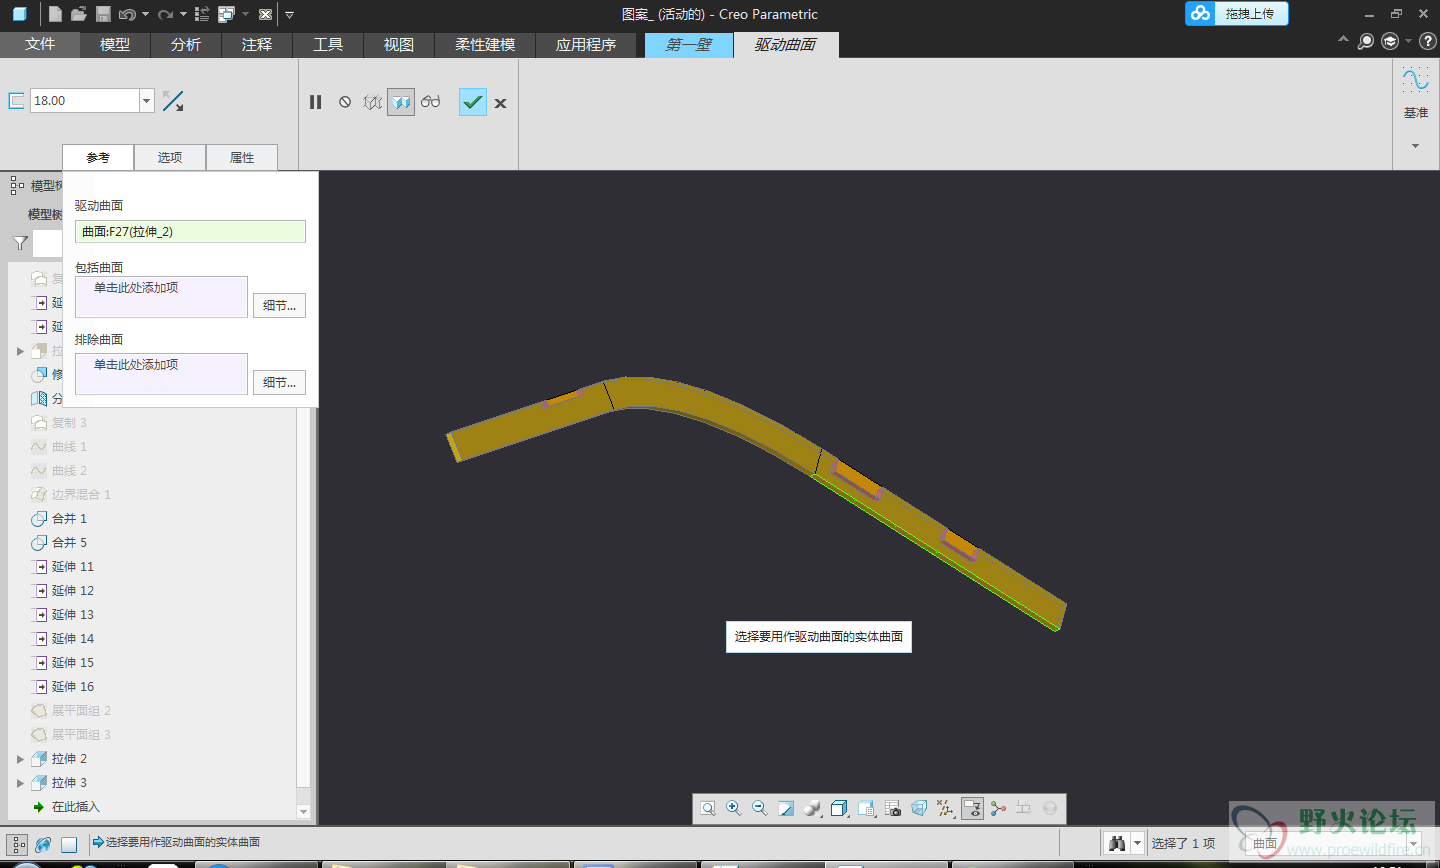The width and height of the screenshot is (1440, 868).
Task: Click the New file icon in quick access toolbar
Action: pos(55,14)
